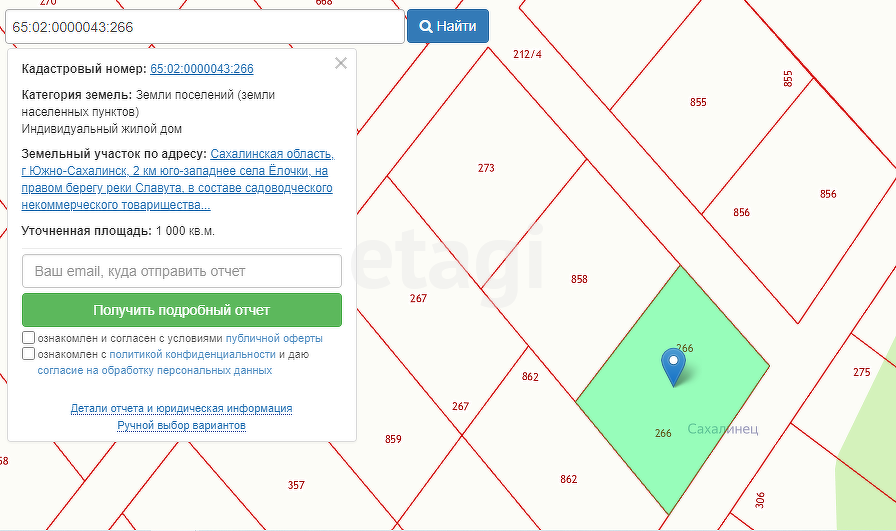Open the политикой конфиденциальности link
This screenshot has width=896, height=531.
(192, 354)
